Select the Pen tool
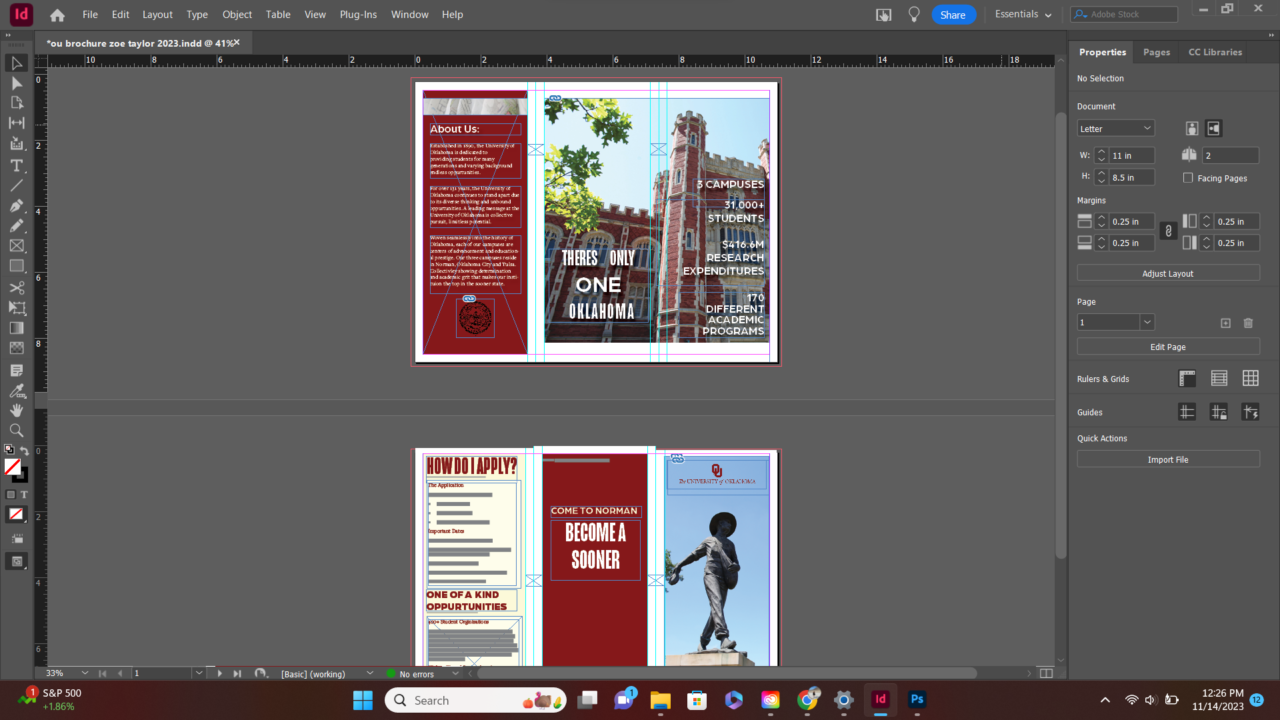 pos(17,205)
